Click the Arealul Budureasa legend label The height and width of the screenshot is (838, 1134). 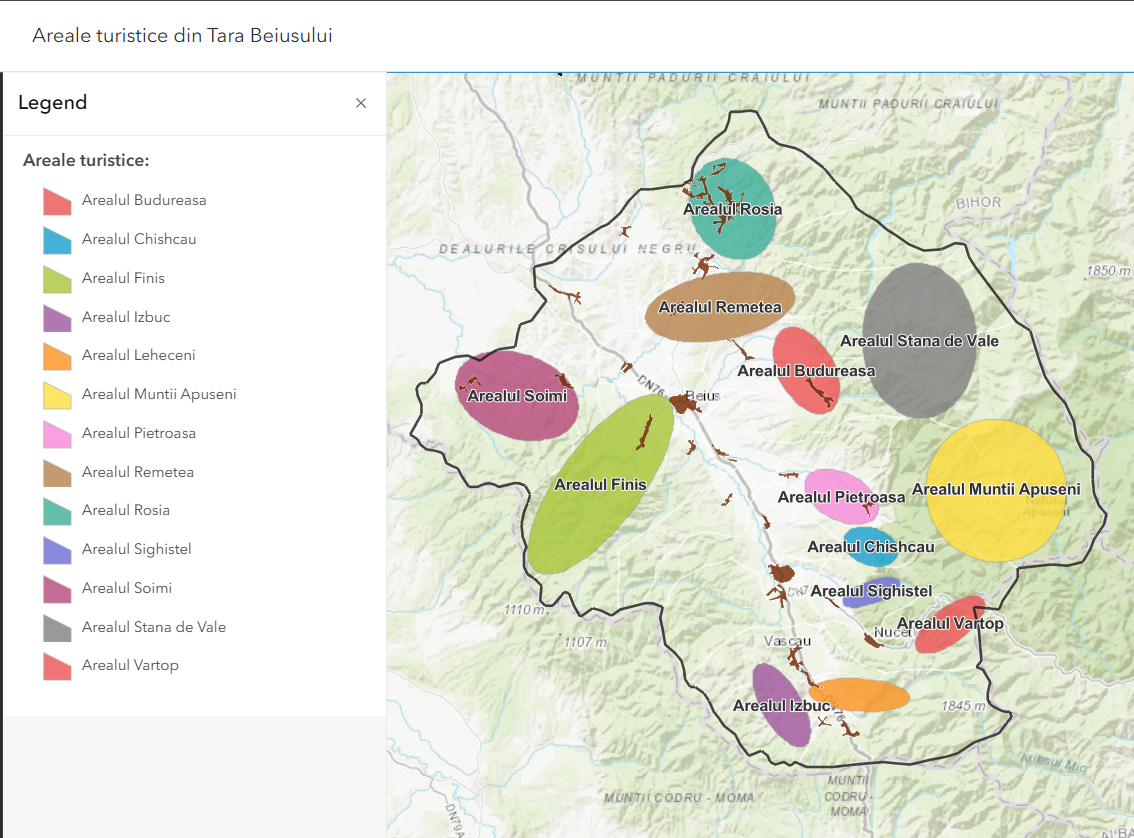pos(144,200)
